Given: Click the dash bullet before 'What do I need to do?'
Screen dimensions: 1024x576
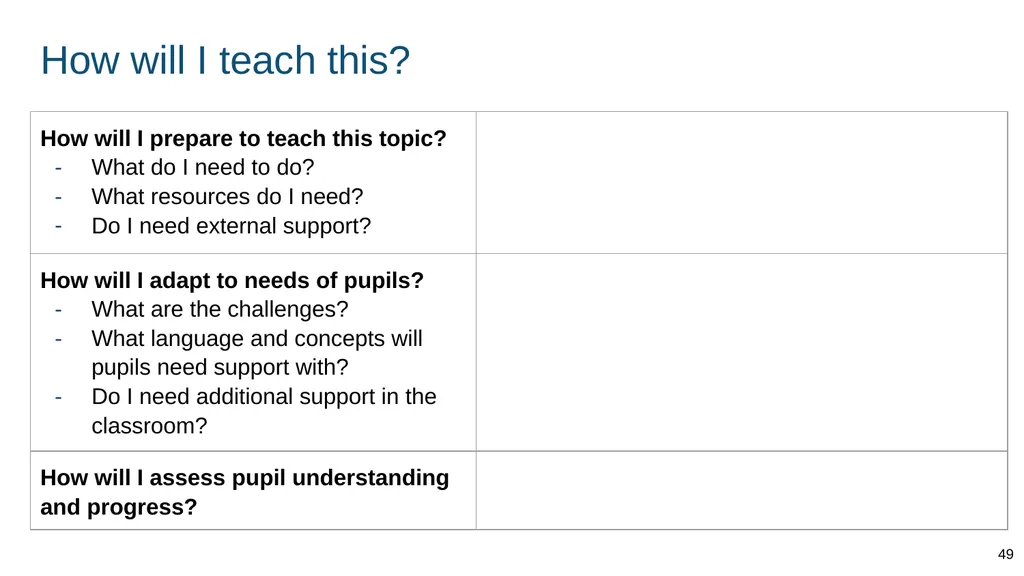Looking at the screenshot, I should [x=59, y=168].
